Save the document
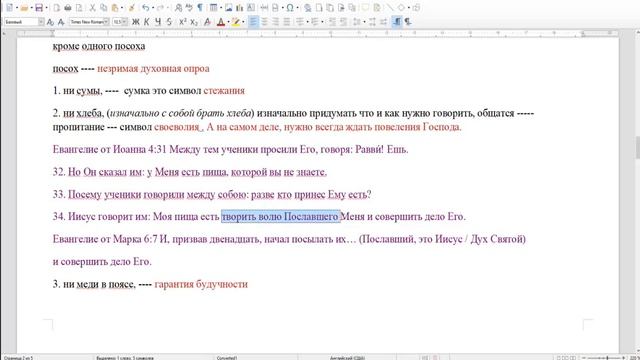Viewport: 640px width, 360px height. coord(39,8)
